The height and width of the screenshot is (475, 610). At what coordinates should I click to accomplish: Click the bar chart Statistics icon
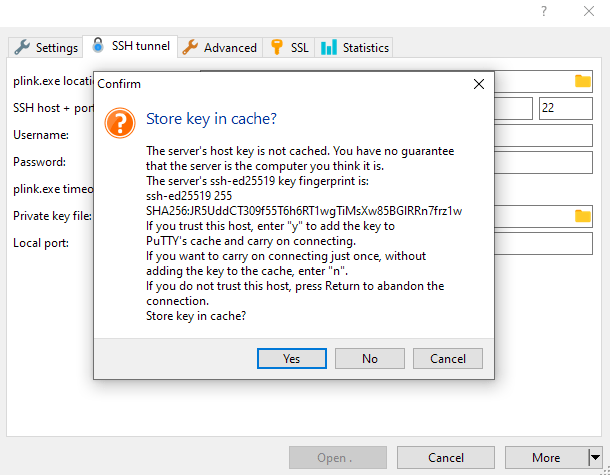point(328,47)
